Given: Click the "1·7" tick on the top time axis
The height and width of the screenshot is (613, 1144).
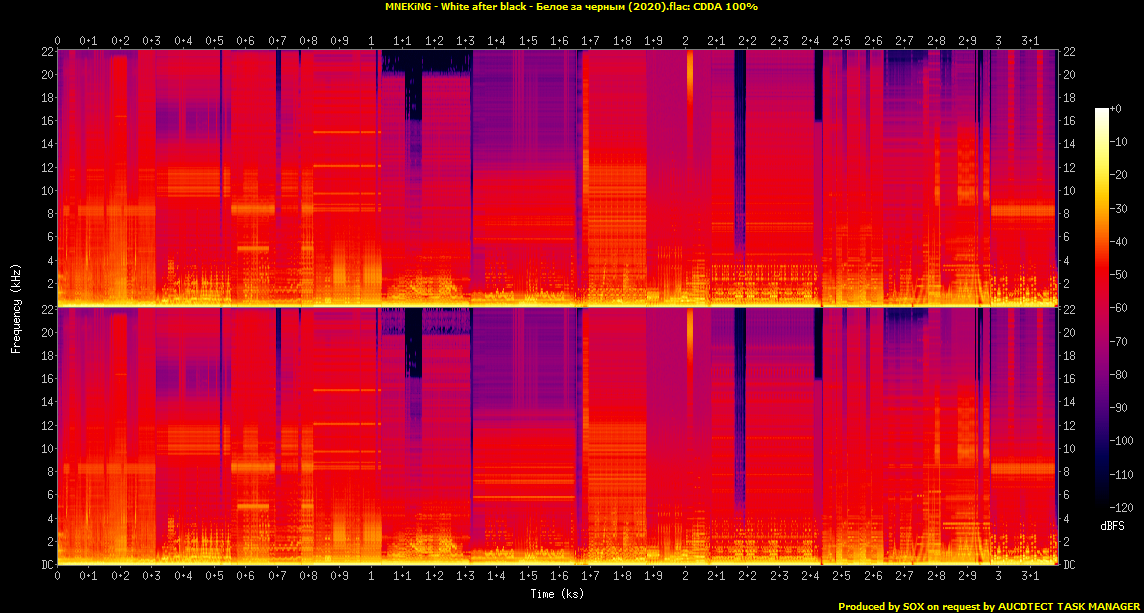Looking at the screenshot, I should point(591,39).
